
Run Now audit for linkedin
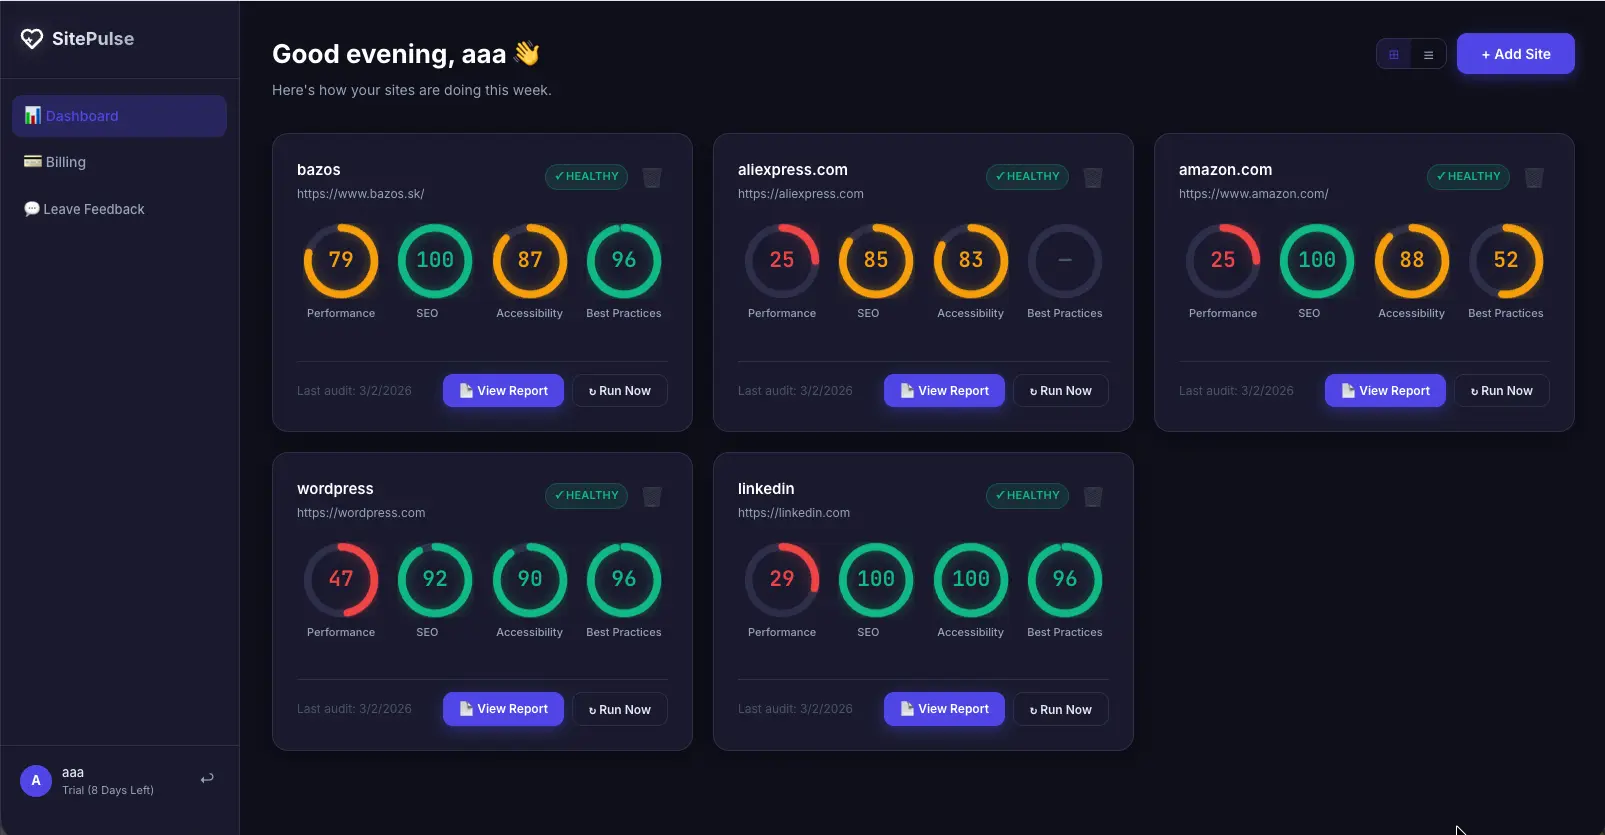pyautogui.click(x=1061, y=710)
